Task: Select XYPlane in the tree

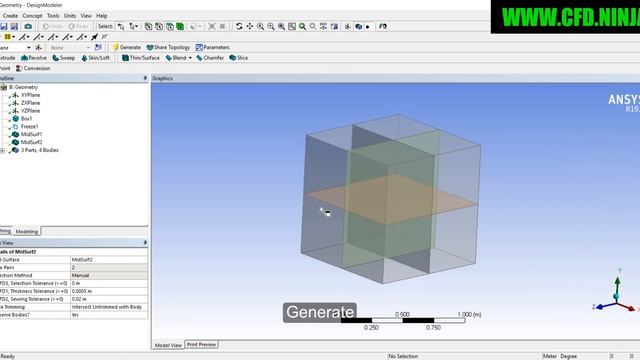Action: coord(30,95)
